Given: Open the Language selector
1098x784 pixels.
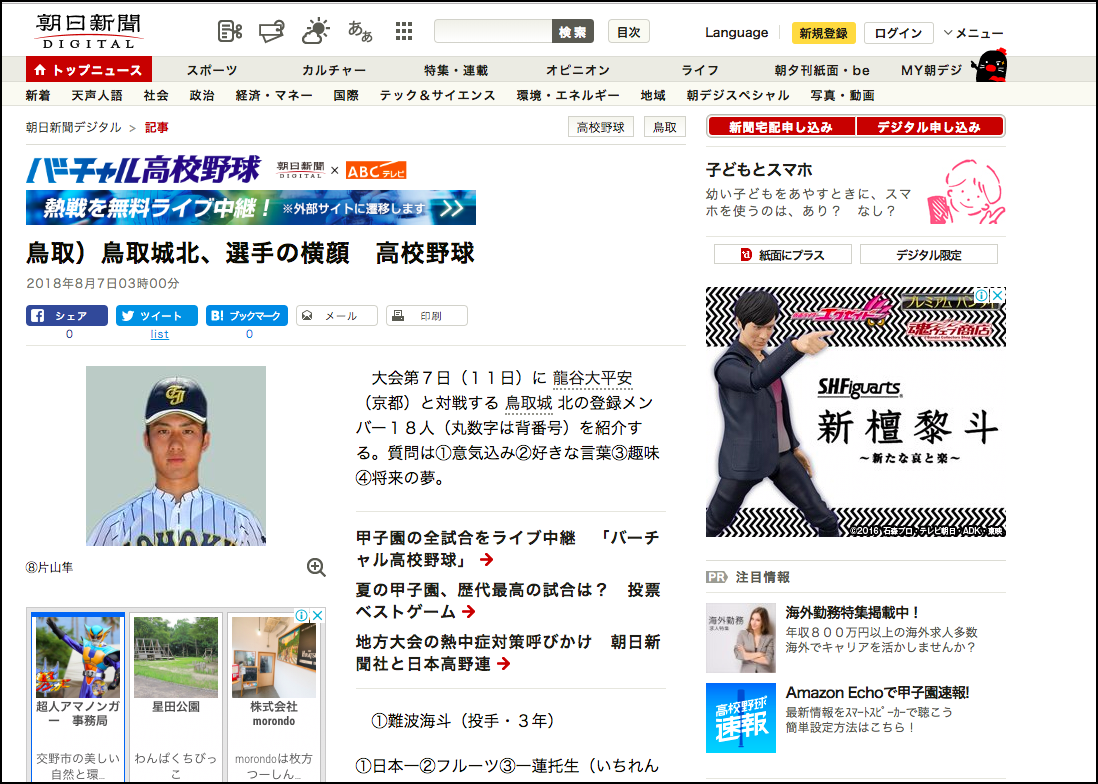Looking at the screenshot, I should click(x=736, y=33).
